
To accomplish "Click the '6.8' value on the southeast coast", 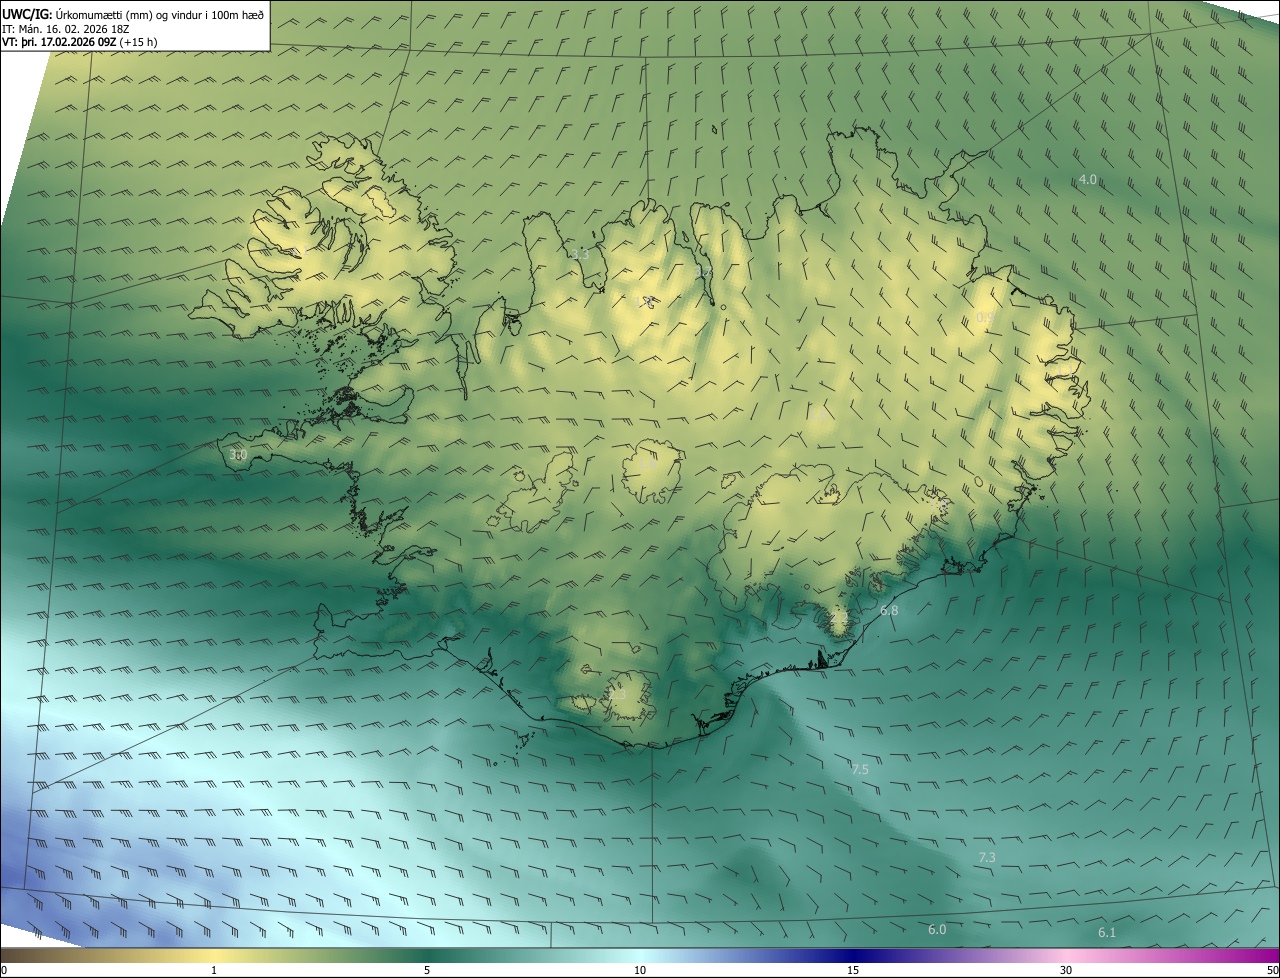I will 889,610.
